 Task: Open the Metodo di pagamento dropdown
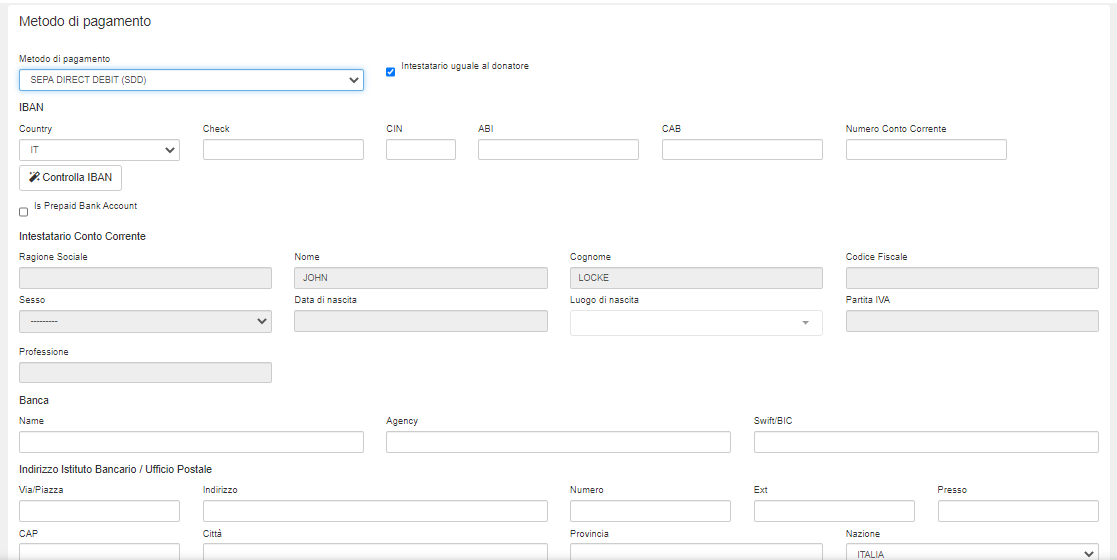point(191,80)
